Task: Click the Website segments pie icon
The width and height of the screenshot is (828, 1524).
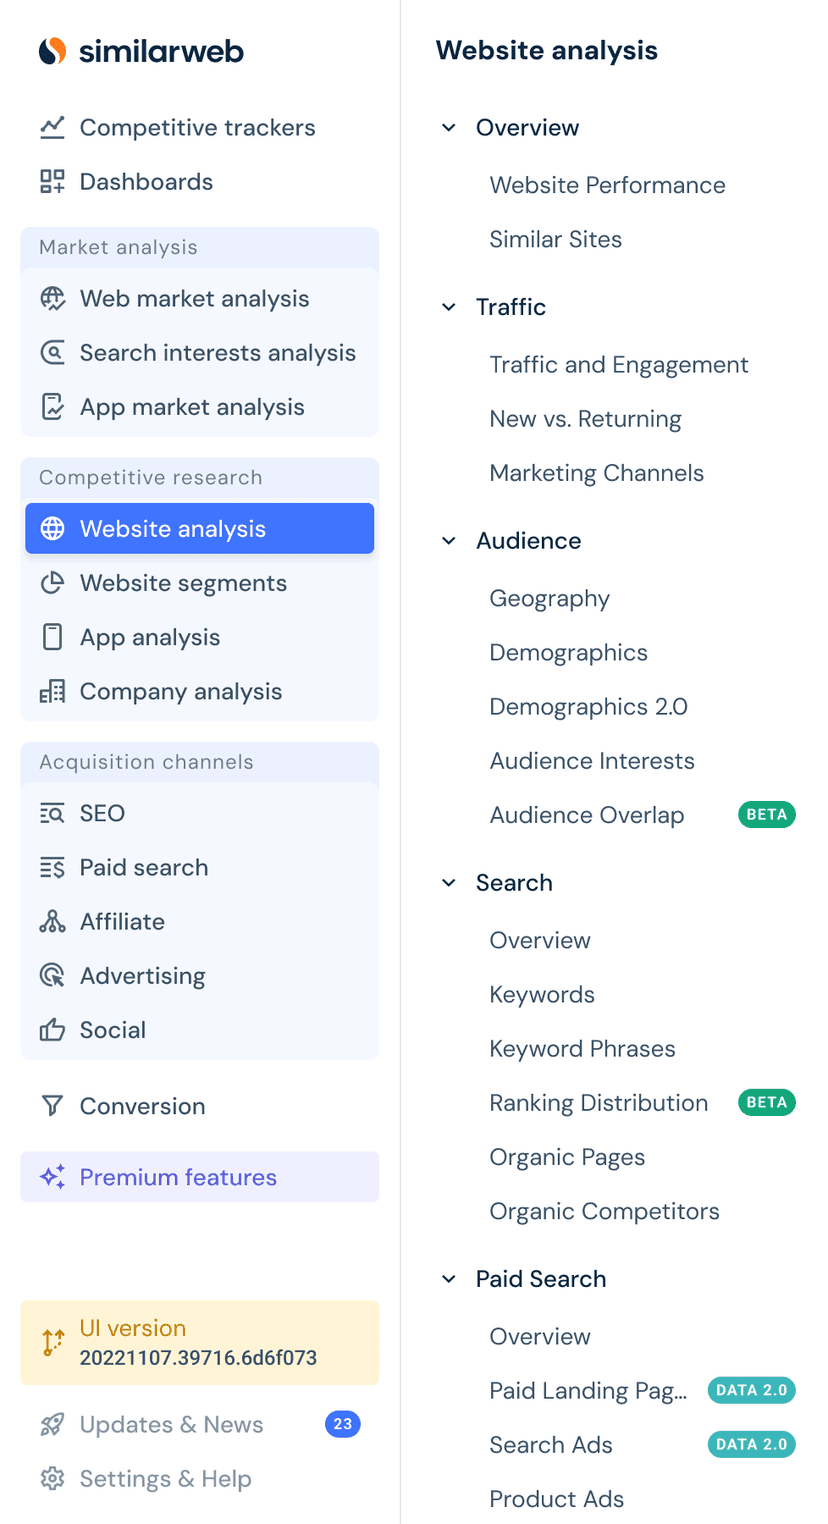Action: 52,582
